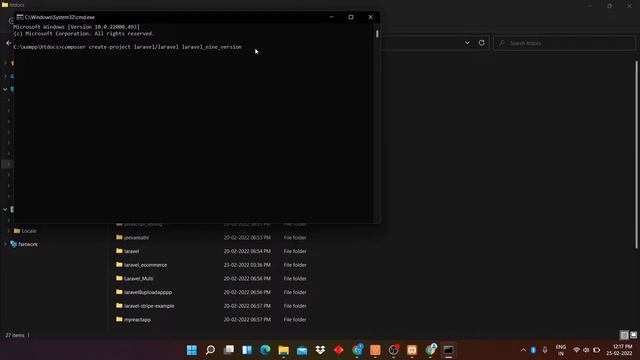Open the Windows Start menu

(x=191, y=350)
